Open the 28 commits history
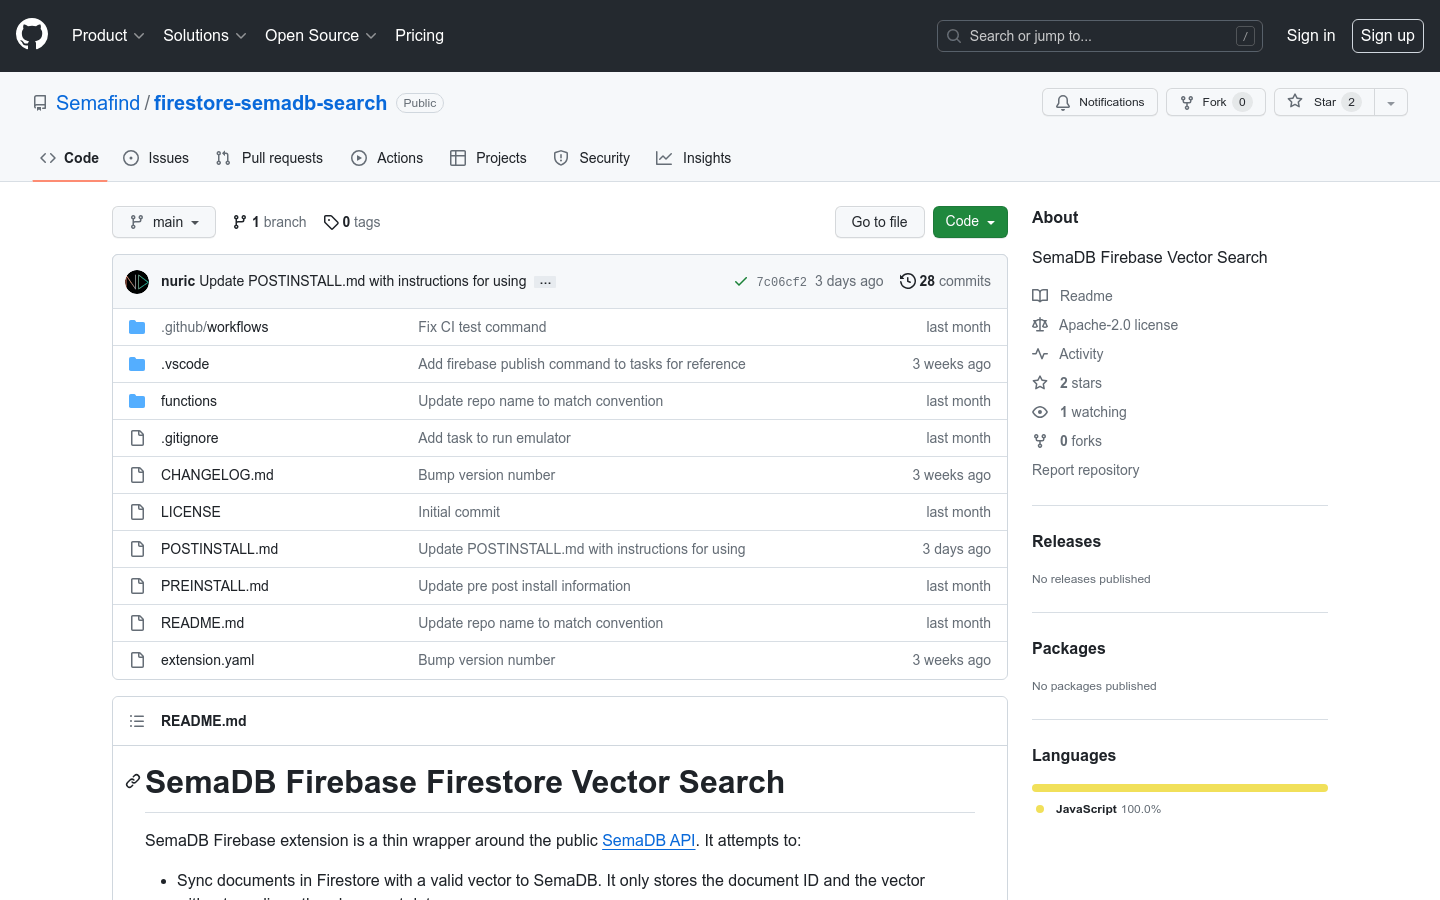 click(x=945, y=281)
